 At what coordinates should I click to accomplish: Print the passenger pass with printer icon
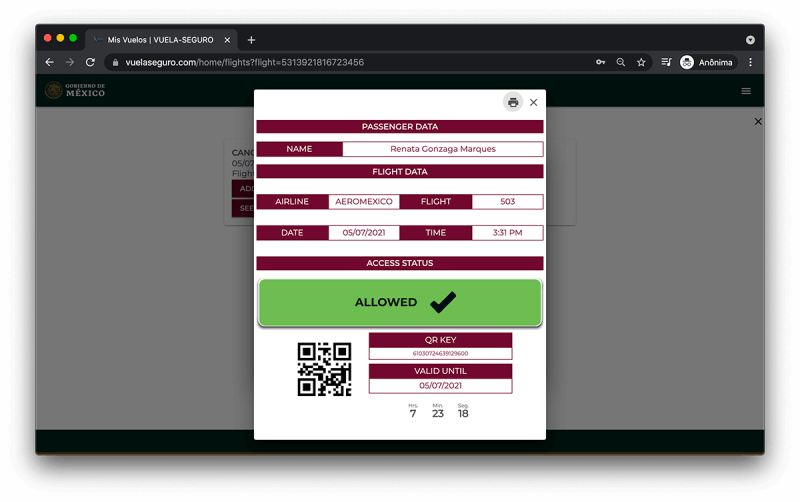coord(513,103)
